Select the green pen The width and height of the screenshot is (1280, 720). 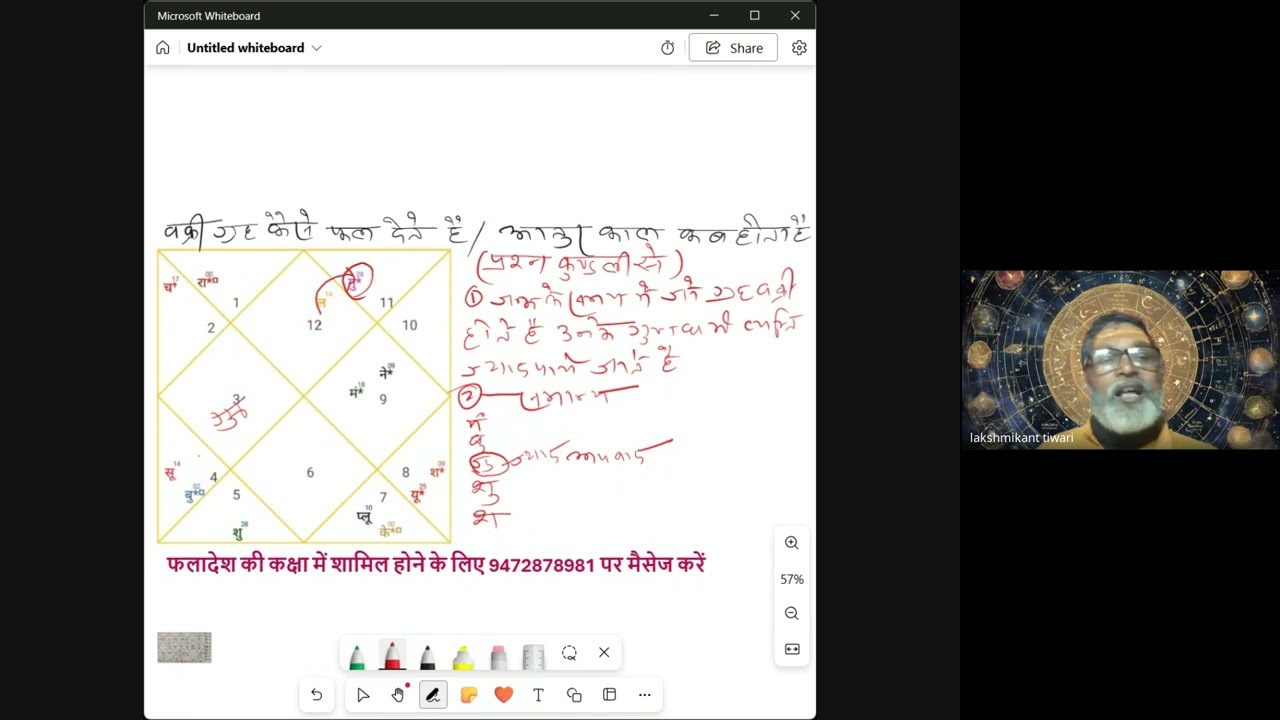click(x=357, y=656)
